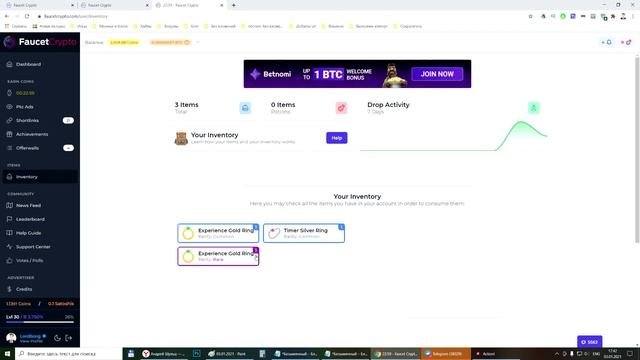Click the browser back arrow

[x=7, y=16]
